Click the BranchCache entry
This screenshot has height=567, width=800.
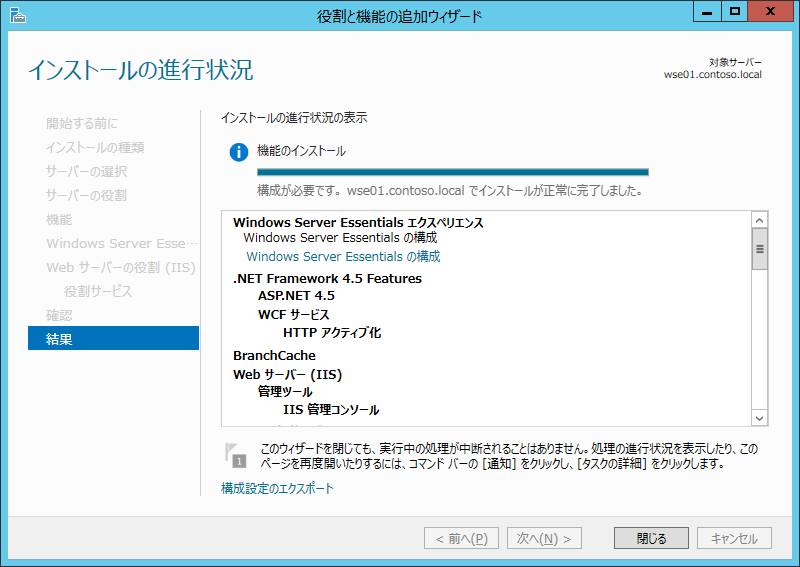click(x=274, y=355)
